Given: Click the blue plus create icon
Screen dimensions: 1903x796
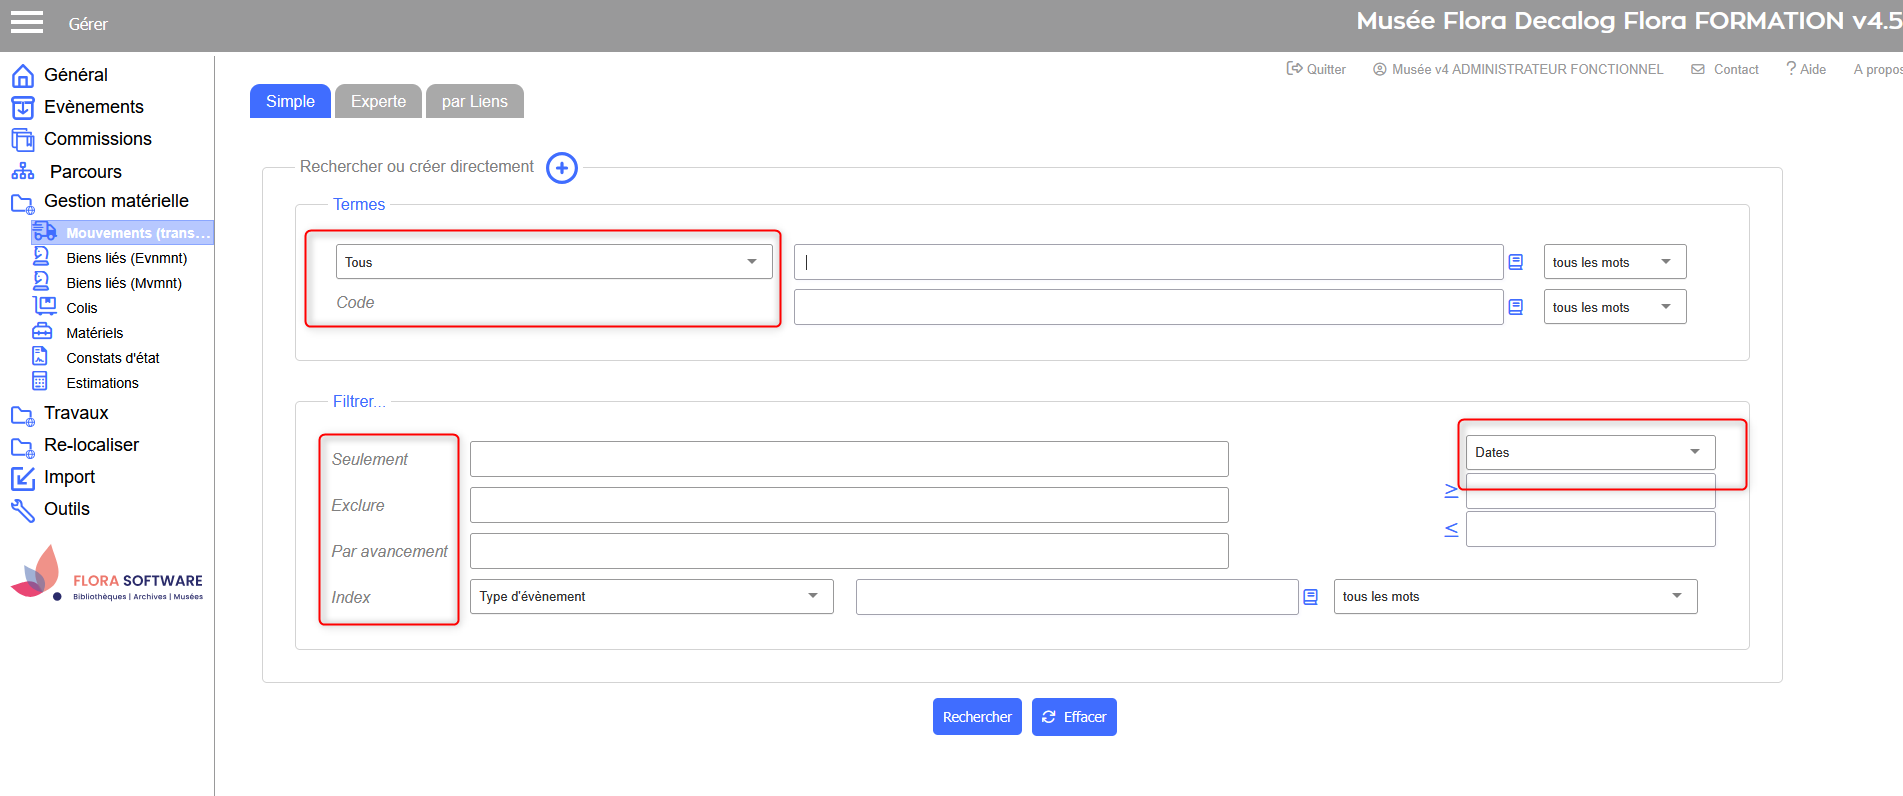Looking at the screenshot, I should tap(562, 168).
